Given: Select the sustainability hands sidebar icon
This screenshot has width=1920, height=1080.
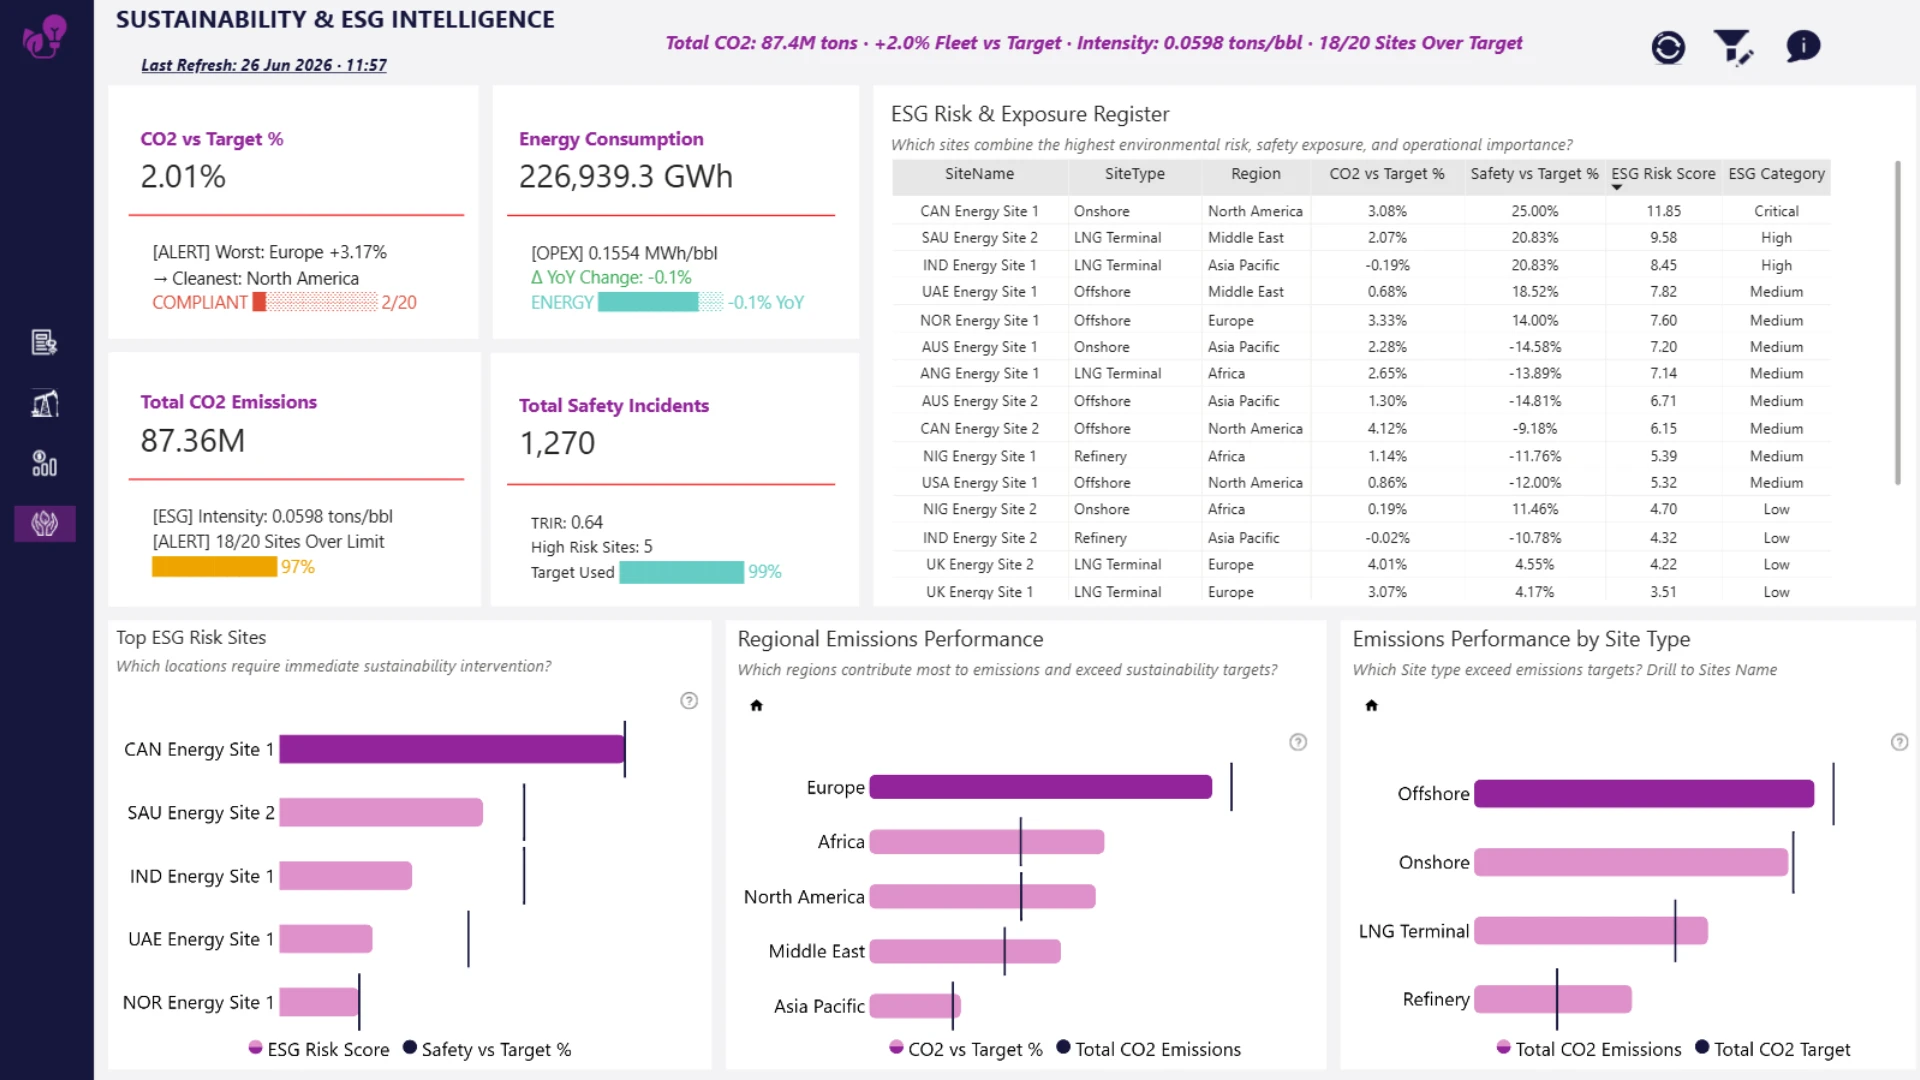Looking at the screenshot, I should [44, 523].
